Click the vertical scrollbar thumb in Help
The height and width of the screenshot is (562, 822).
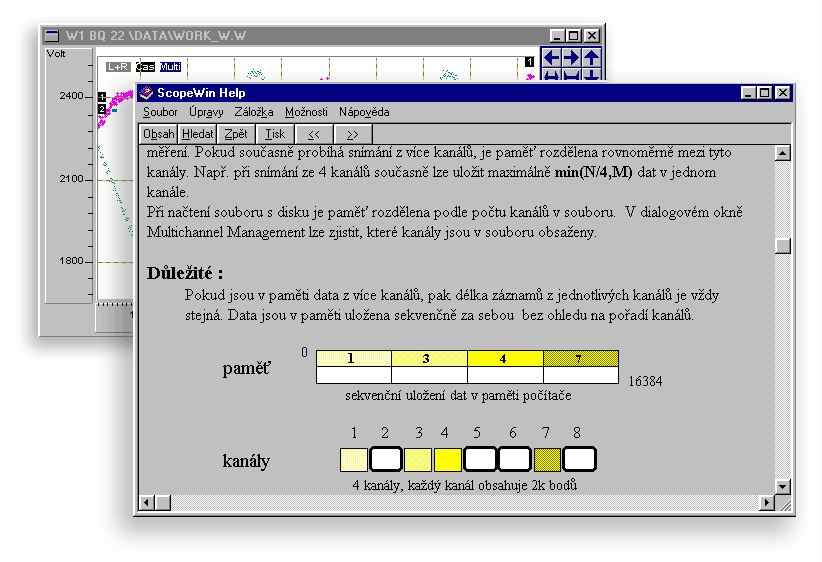coord(783,246)
